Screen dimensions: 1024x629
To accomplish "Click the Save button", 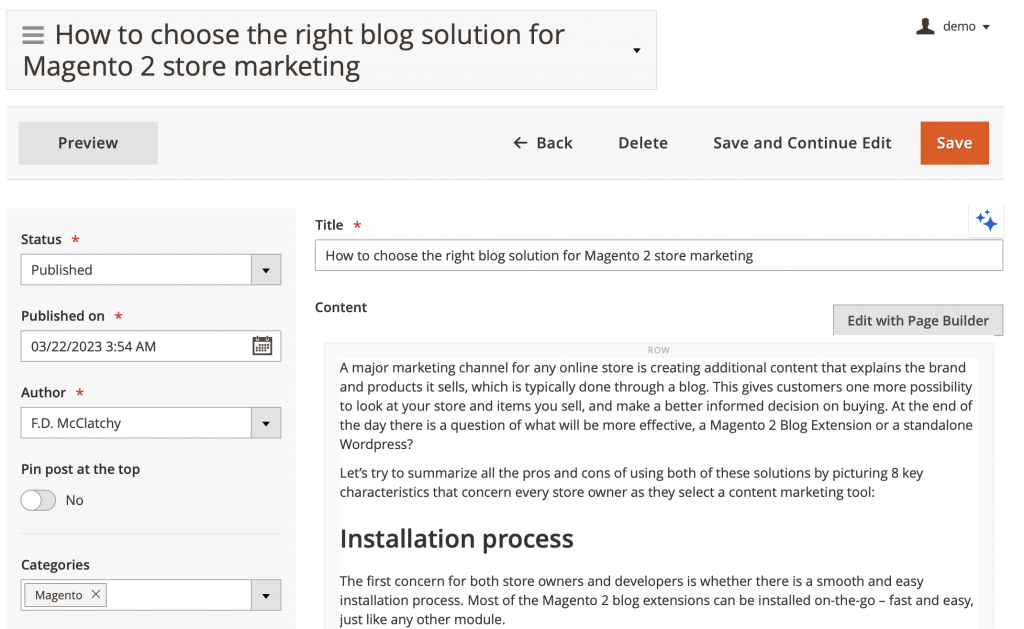I will [954, 142].
